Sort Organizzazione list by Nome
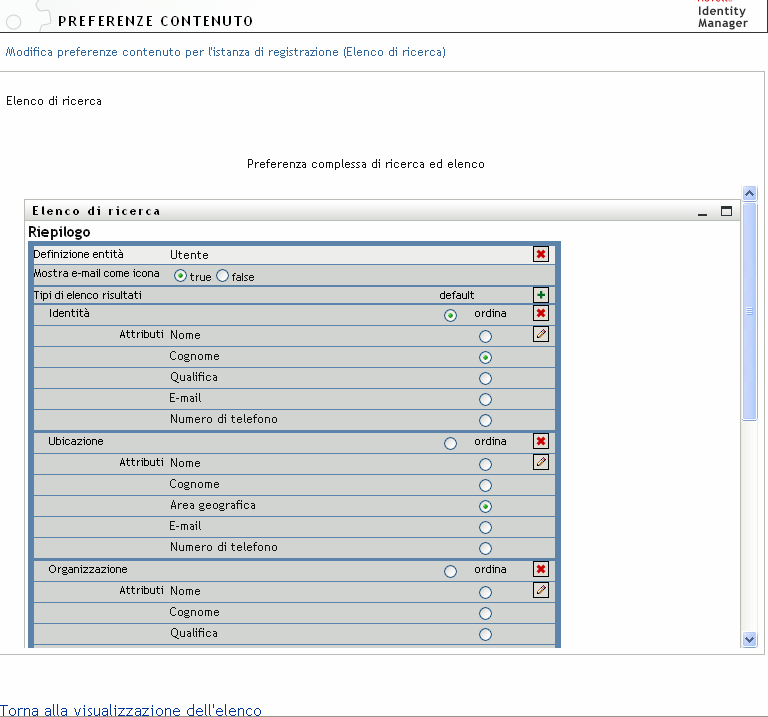The width and height of the screenshot is (768, 717). tap(485, 593)
